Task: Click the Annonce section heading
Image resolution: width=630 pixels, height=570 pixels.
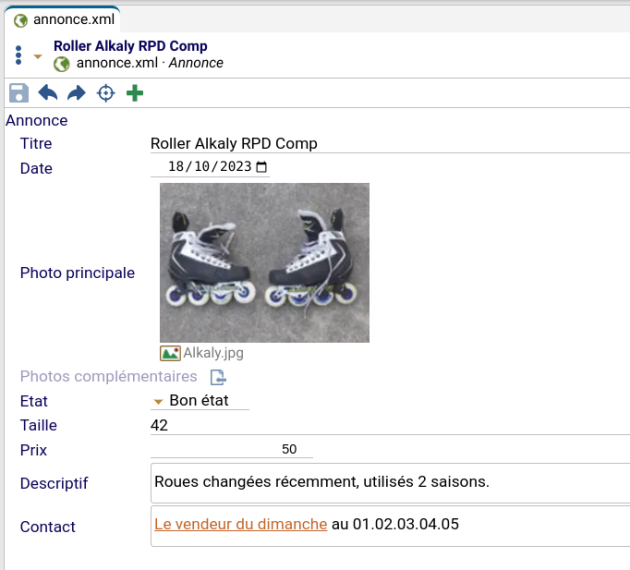Action: tap(37, 121)
